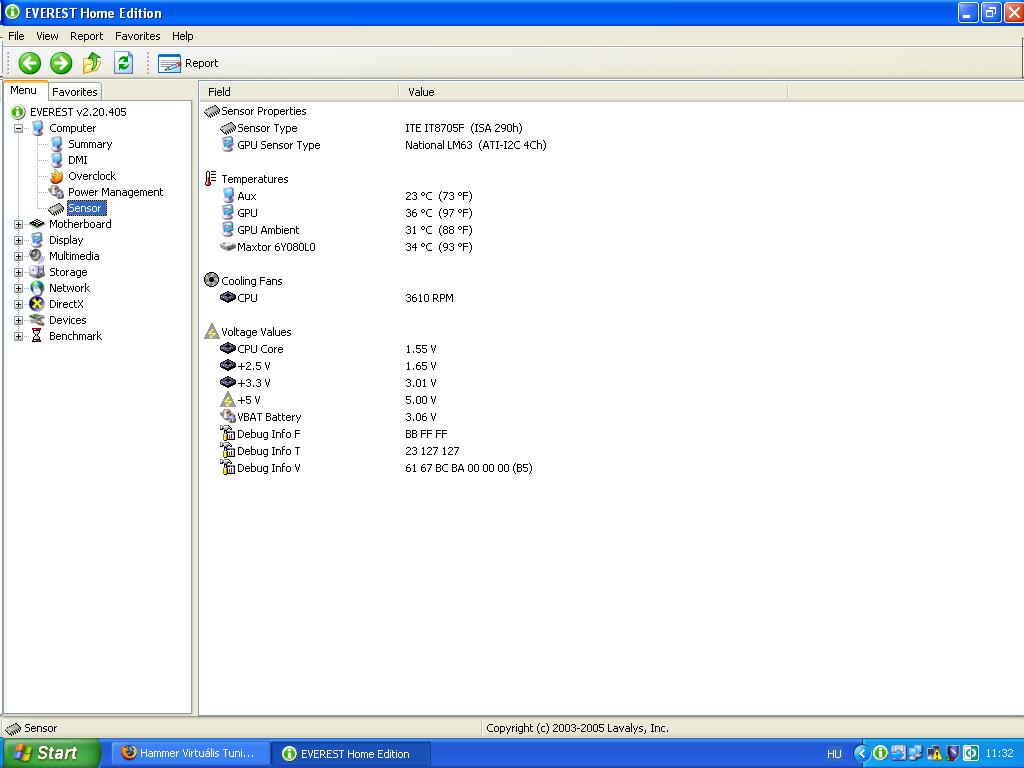The image size is (1024, 768).
Task: Open the View menu
Action: pos(47,36)
